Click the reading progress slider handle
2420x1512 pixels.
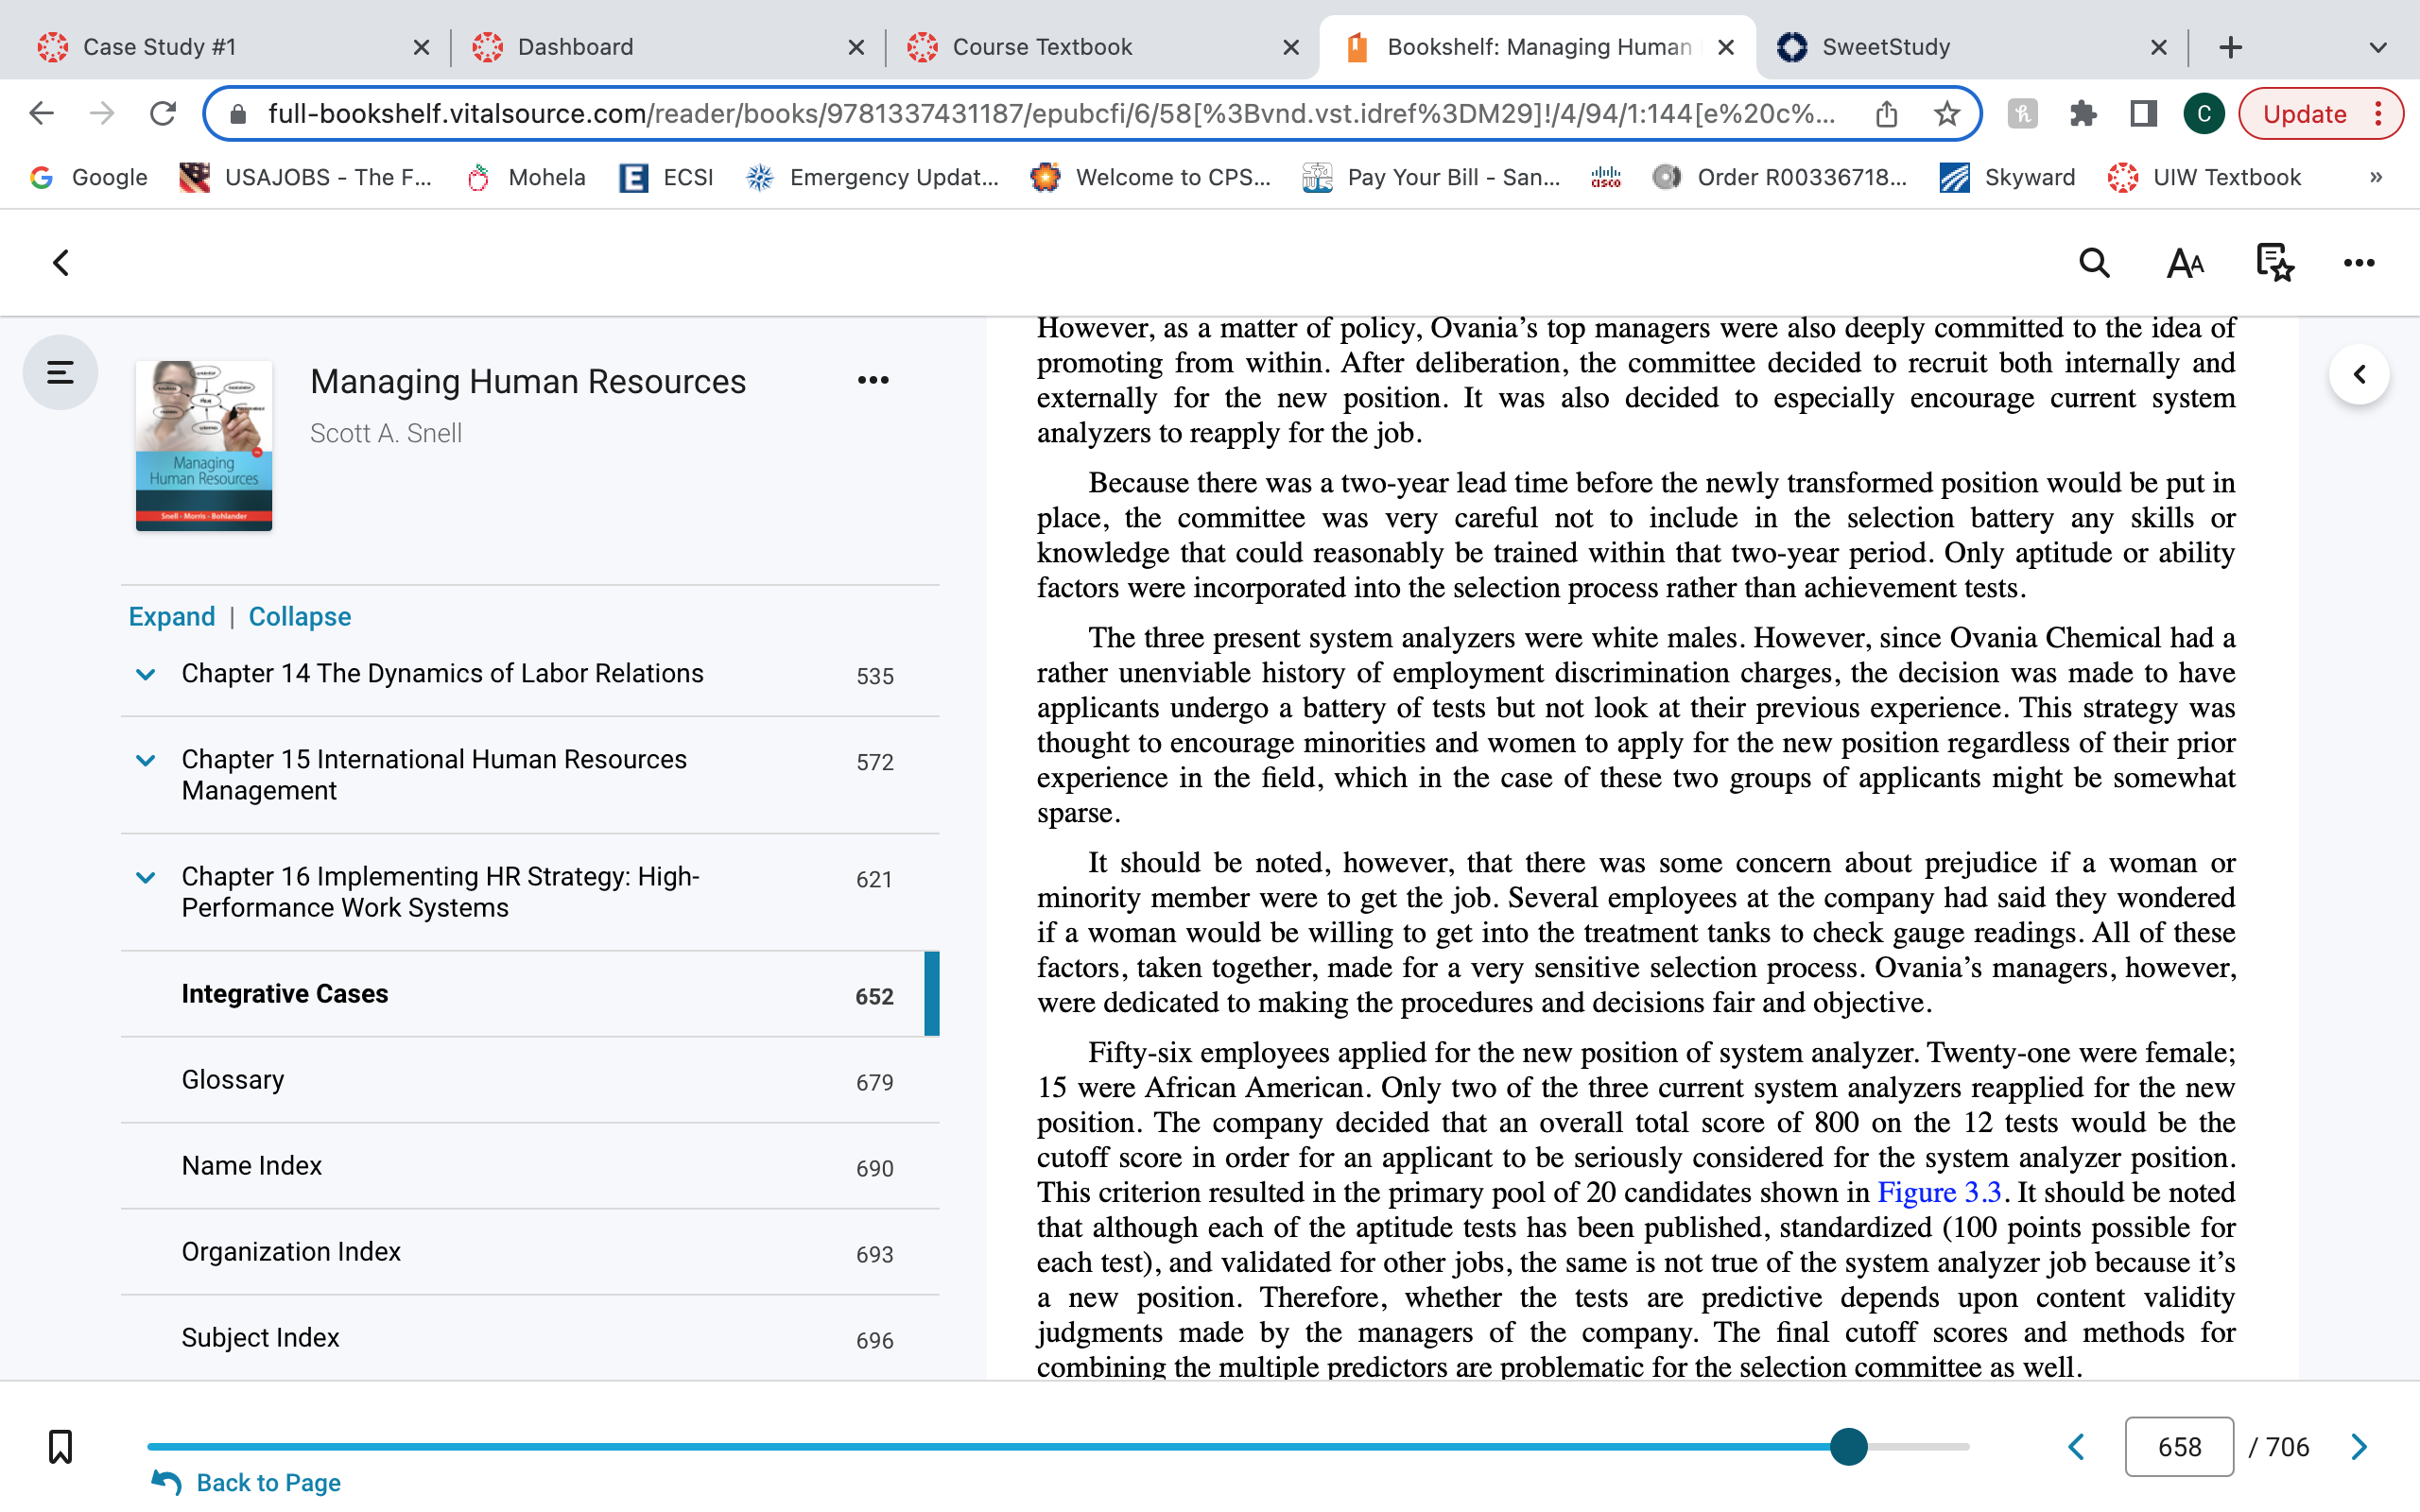pyautogui.click(x=1848, y=1446)
